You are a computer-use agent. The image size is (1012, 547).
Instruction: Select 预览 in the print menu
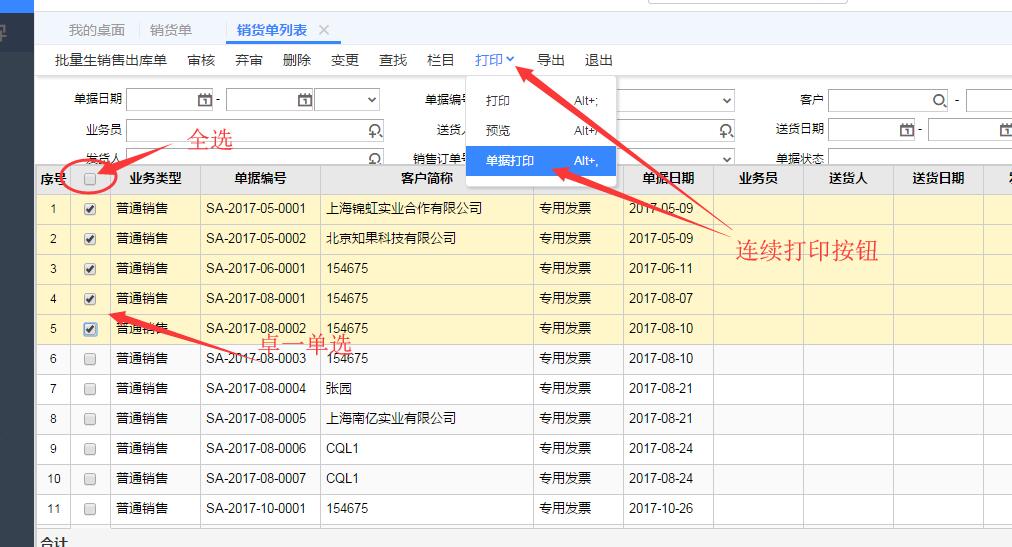[x=498, y=131]
